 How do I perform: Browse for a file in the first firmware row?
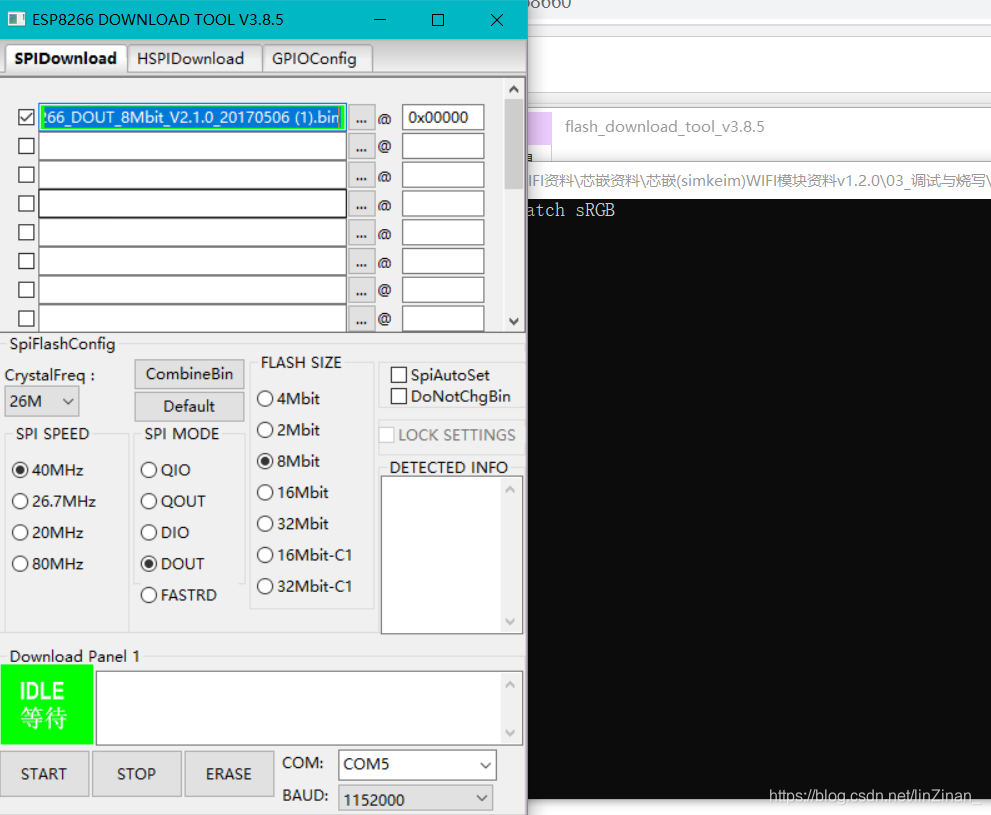coord(362,118)
